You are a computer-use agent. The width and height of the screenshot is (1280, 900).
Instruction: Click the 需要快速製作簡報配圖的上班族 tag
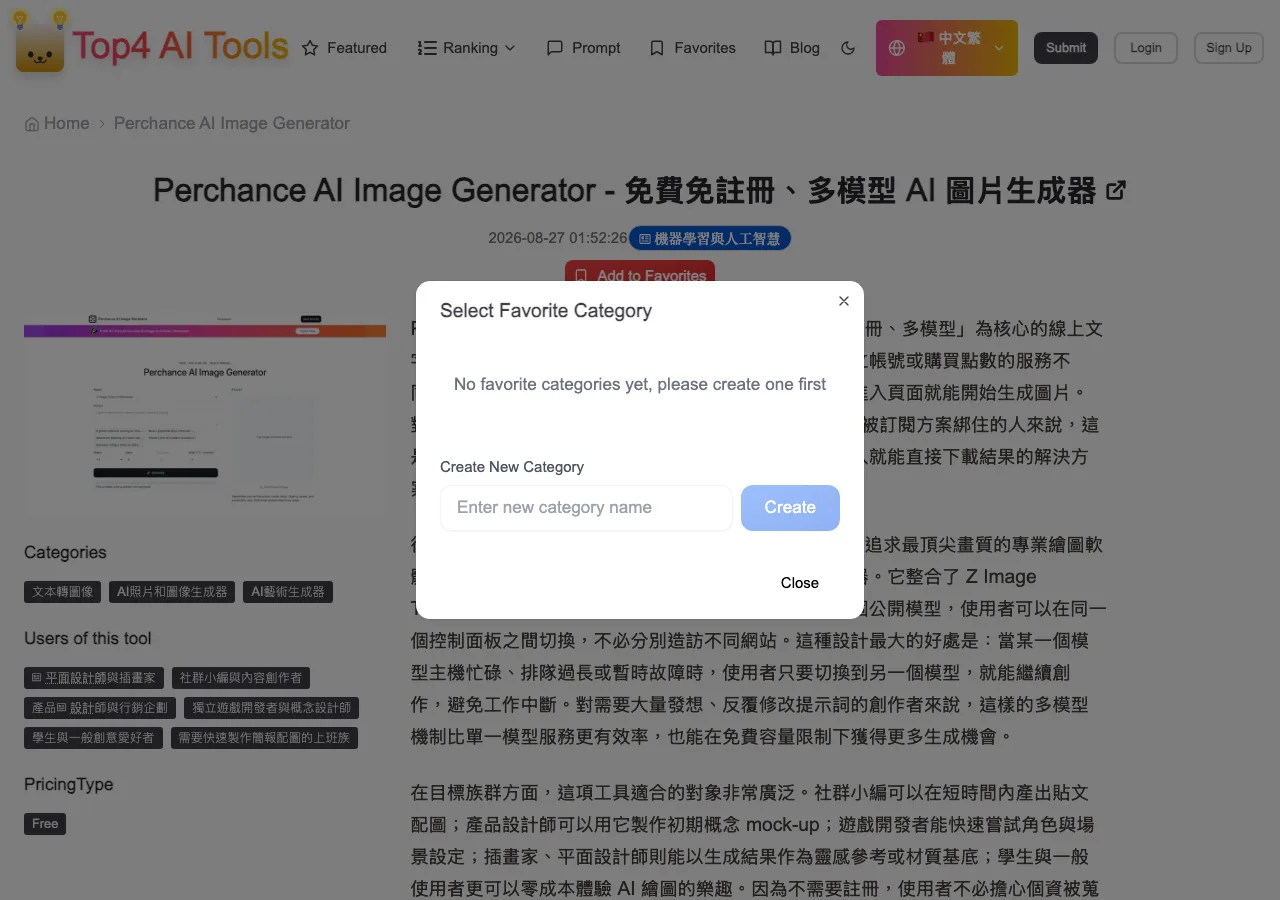pyautogui.click(x=264, y=738)
